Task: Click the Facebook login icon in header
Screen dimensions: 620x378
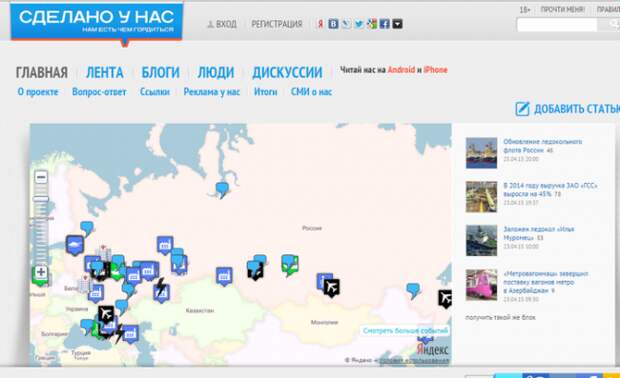Action: (x=384, y=24)
